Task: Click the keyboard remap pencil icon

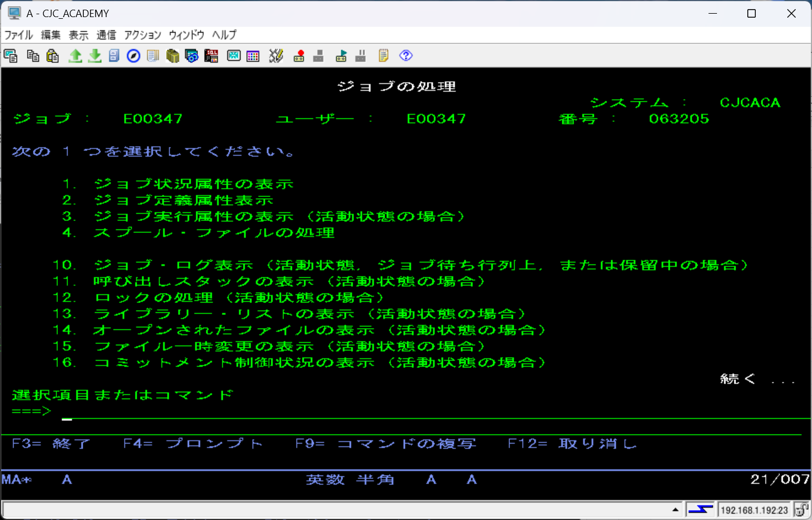Action: pos(276,55)
